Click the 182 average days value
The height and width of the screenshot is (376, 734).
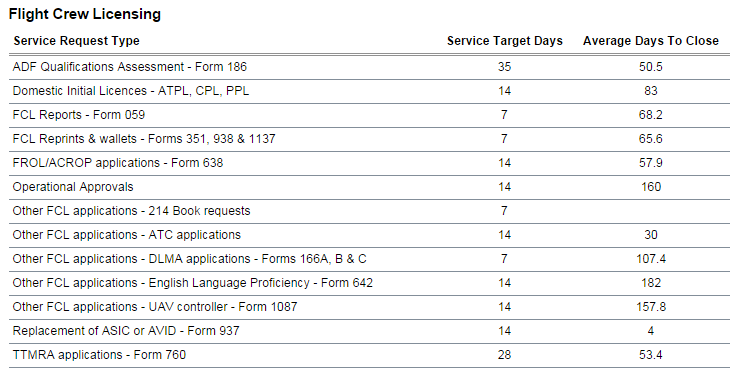coord(651,283)
